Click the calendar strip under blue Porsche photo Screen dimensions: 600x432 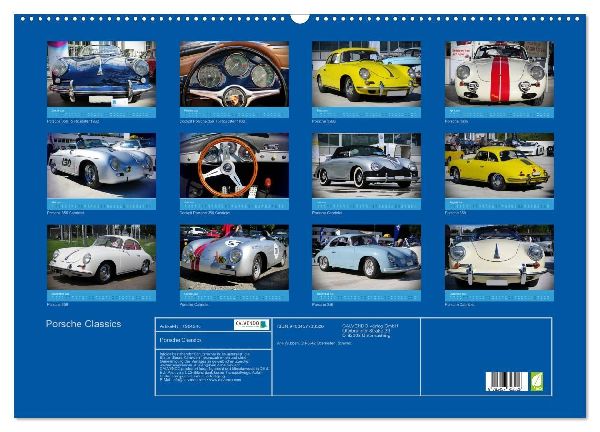click(101, 112)
